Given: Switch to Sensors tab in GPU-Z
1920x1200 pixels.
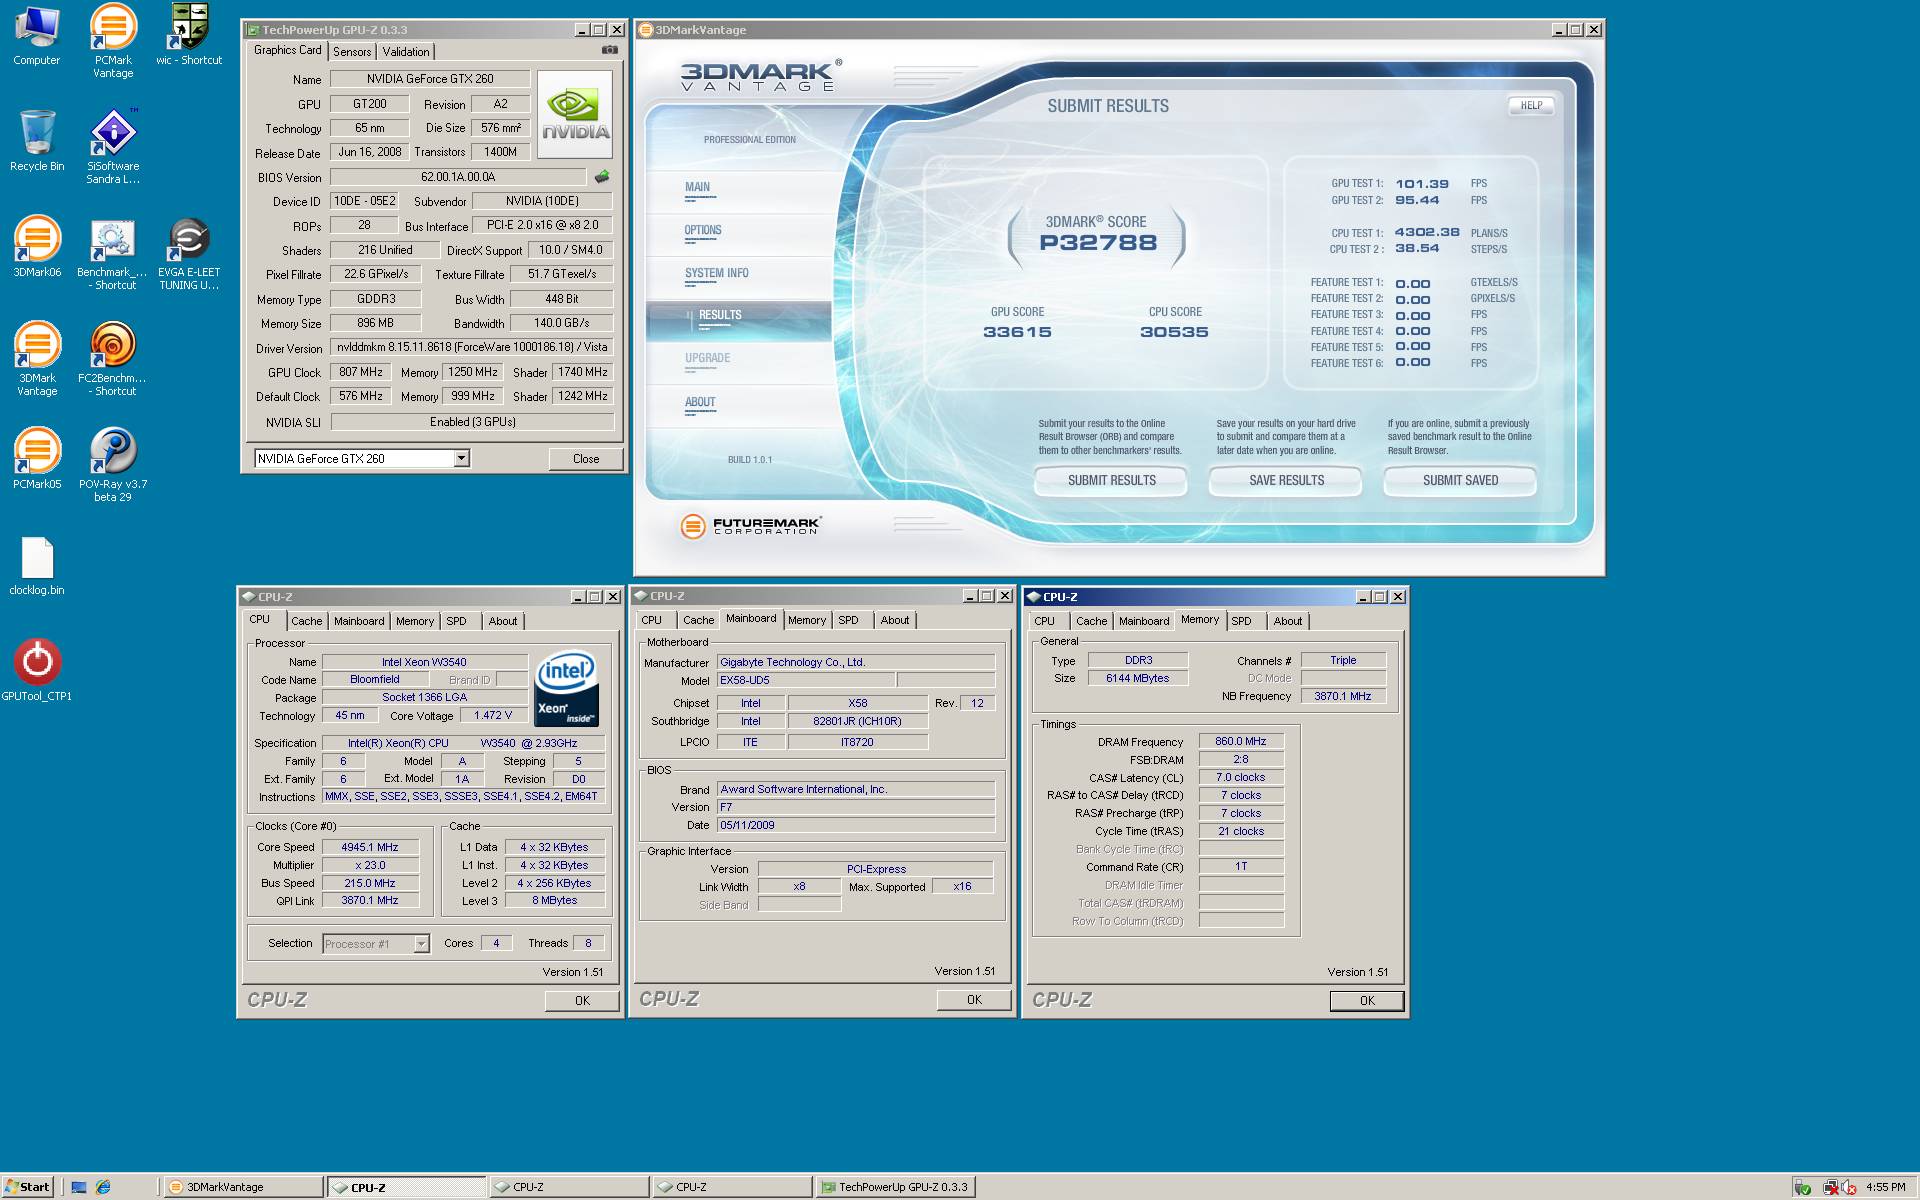Looking at the screenshot, I should (x=352, y=51).
